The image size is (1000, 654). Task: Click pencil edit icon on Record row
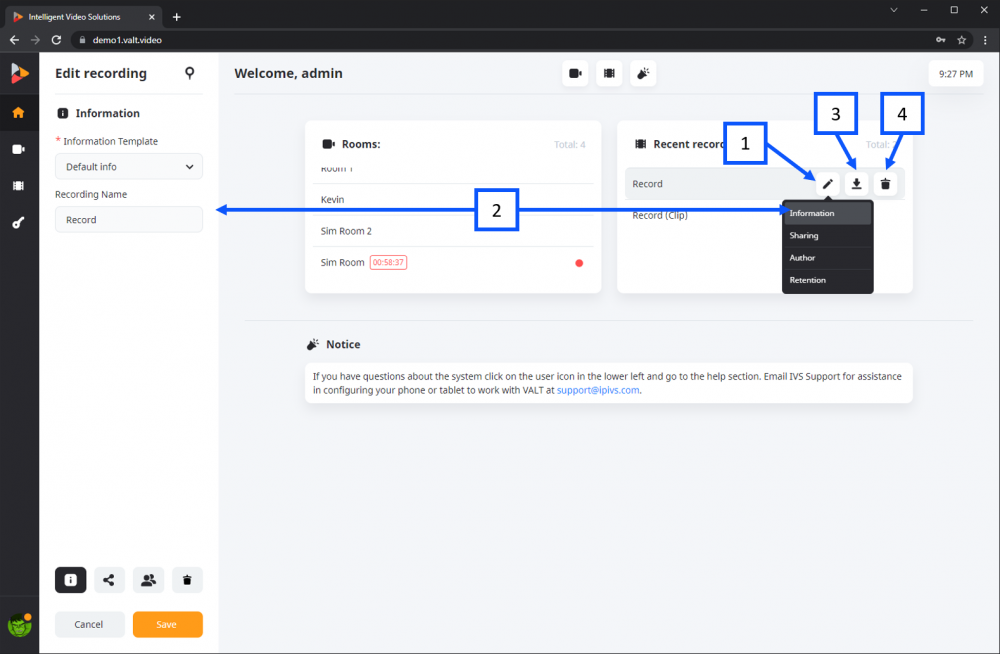[827, 184]
